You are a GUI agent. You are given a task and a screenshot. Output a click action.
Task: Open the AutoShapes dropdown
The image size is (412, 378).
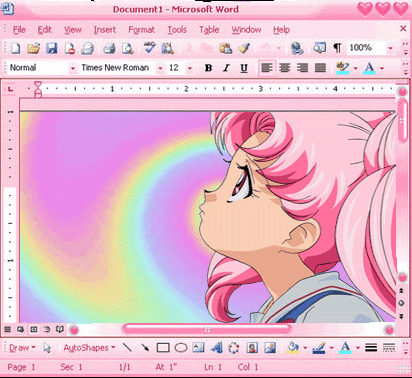click(89, 348)
